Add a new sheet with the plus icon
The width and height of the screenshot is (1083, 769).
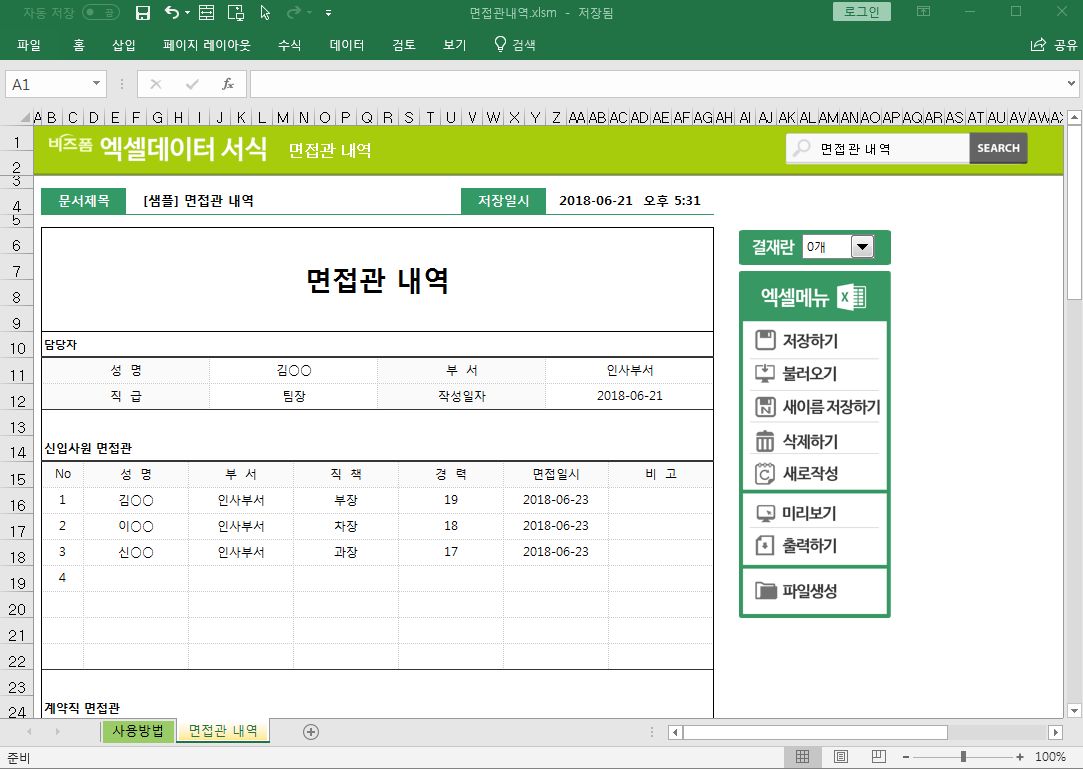pos(311,732)
